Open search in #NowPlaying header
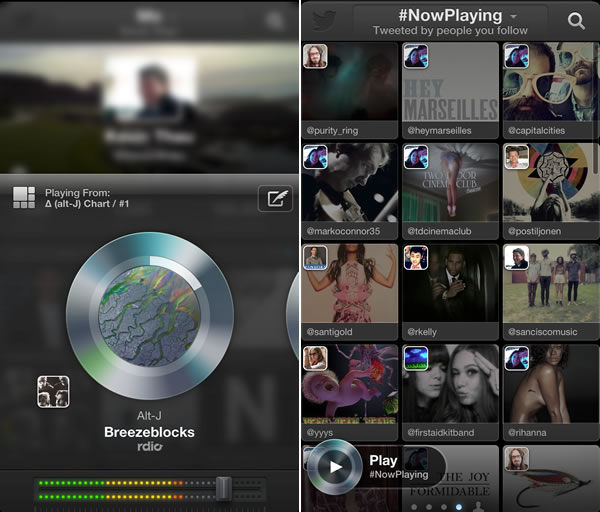The width and height of the screenshot is (600, 512). 576,21
